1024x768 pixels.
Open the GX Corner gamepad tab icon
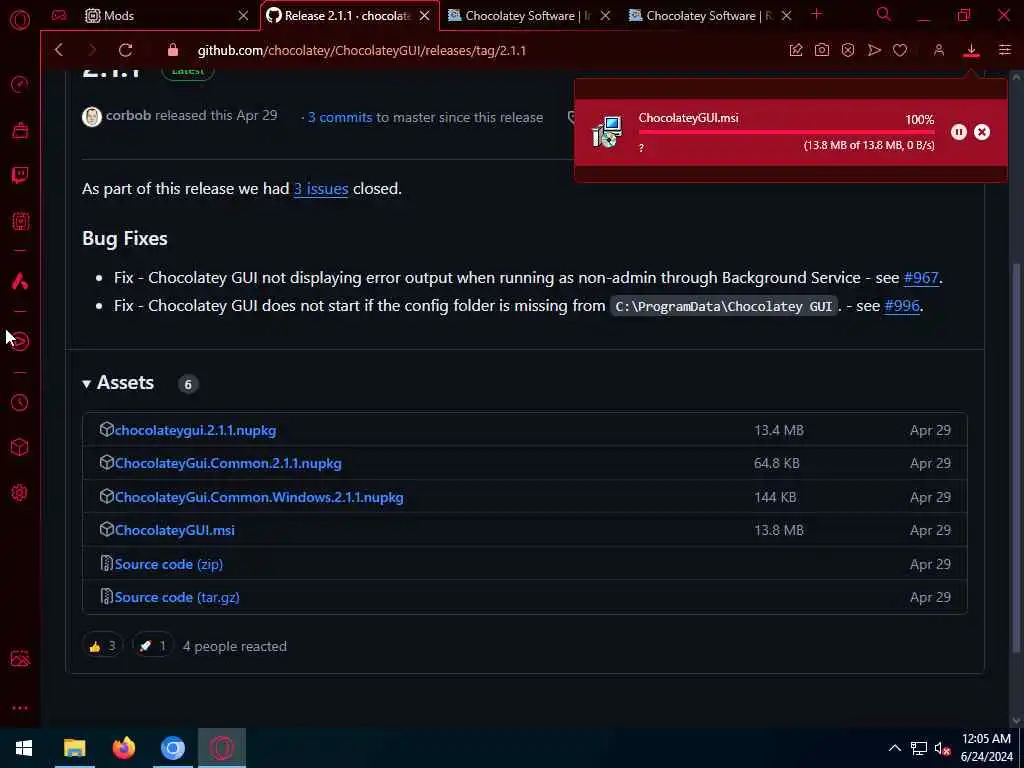pos(59,15)
